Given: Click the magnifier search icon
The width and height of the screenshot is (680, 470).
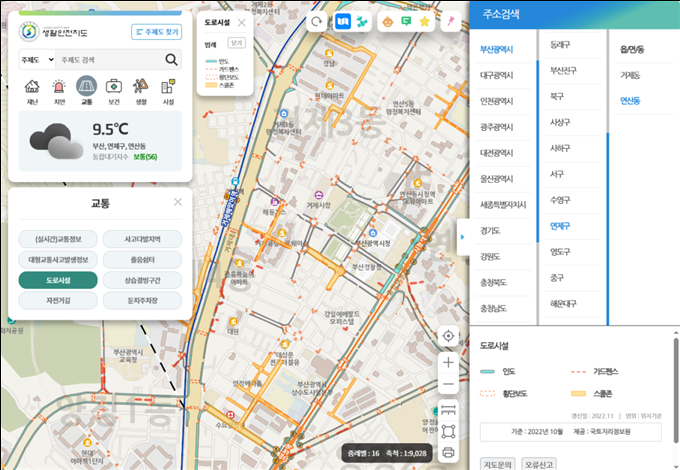Looking at the screenshot, I should click(x=171, y=59).
